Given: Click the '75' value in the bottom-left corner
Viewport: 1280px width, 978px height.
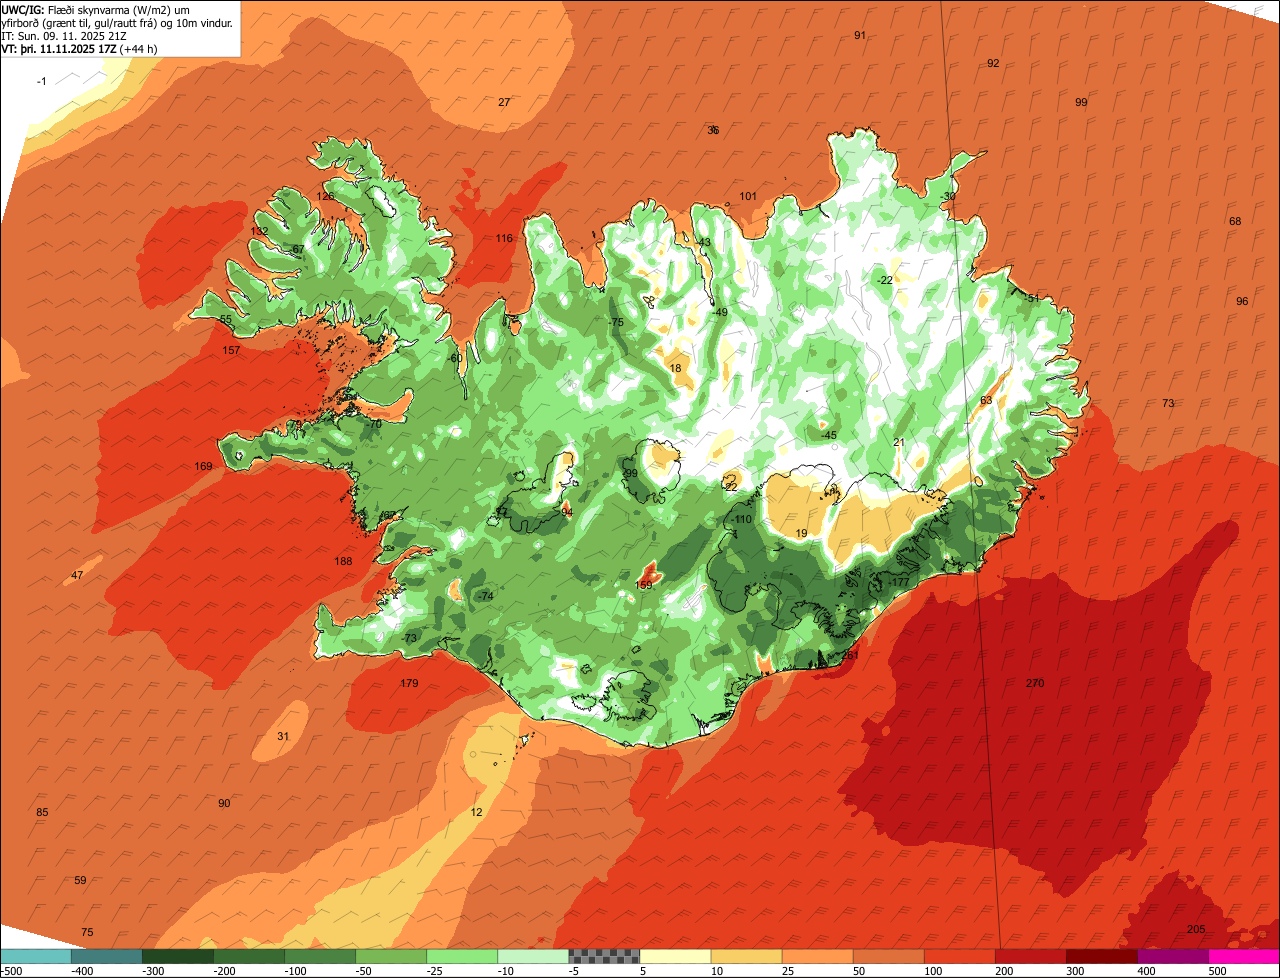Looking at the screenshot, I should [x=87, y=932].
